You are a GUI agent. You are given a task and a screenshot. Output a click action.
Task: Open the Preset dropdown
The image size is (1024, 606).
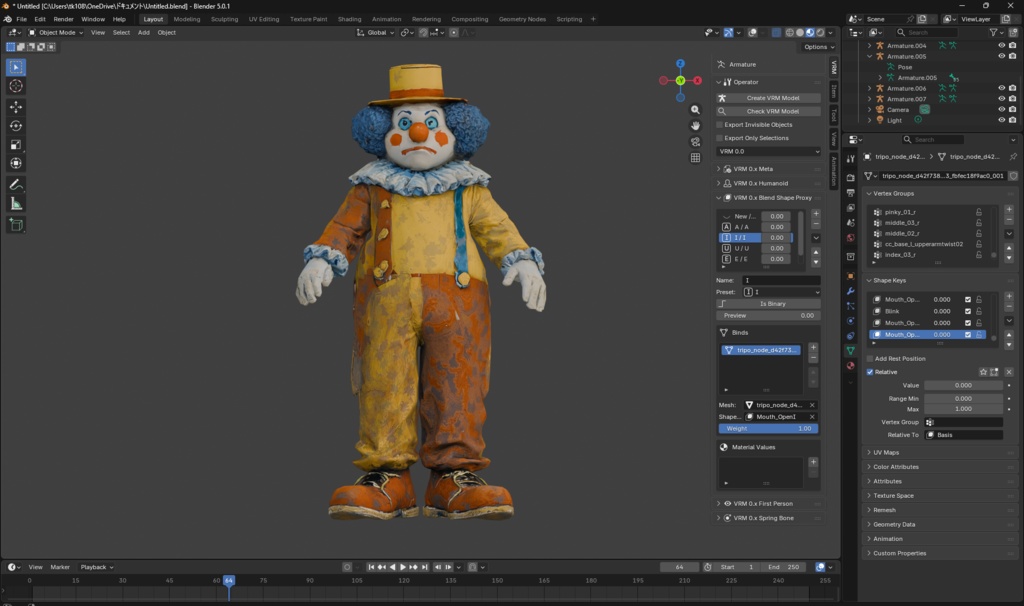pos(781,292)
